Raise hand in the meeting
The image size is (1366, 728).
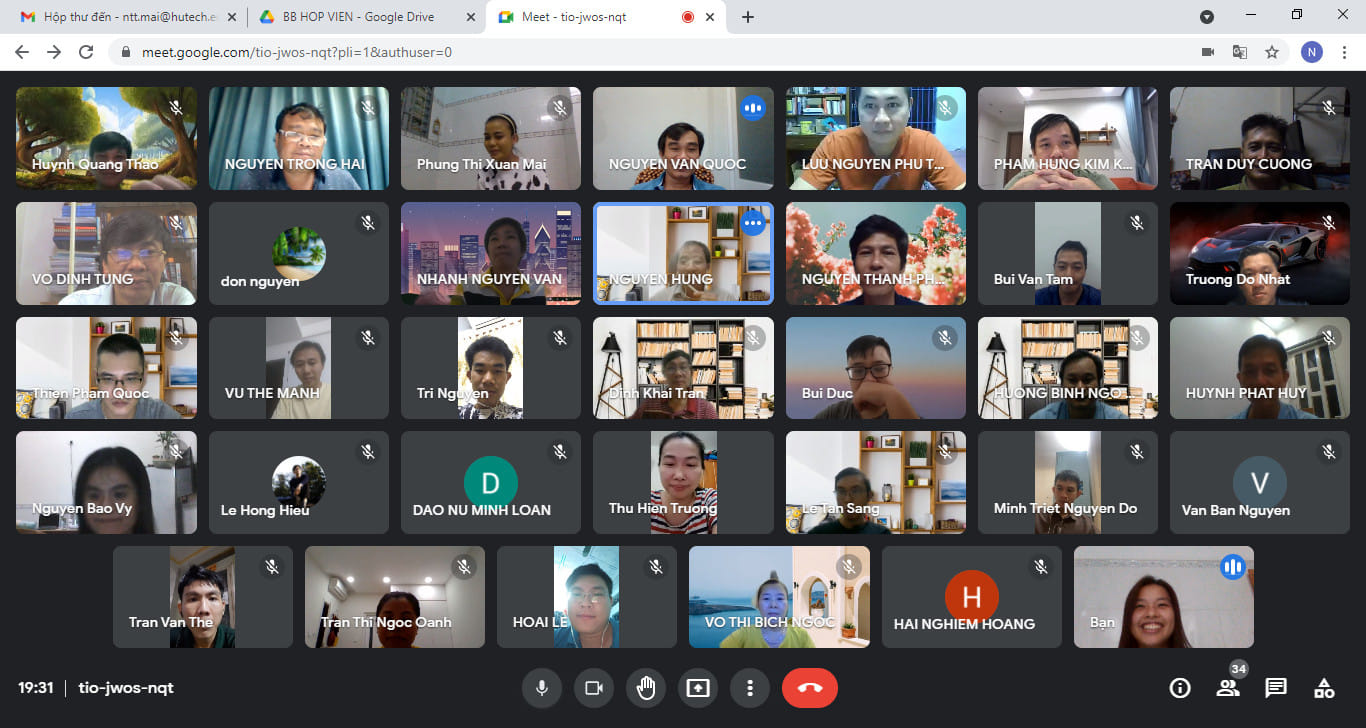[645, 688]
